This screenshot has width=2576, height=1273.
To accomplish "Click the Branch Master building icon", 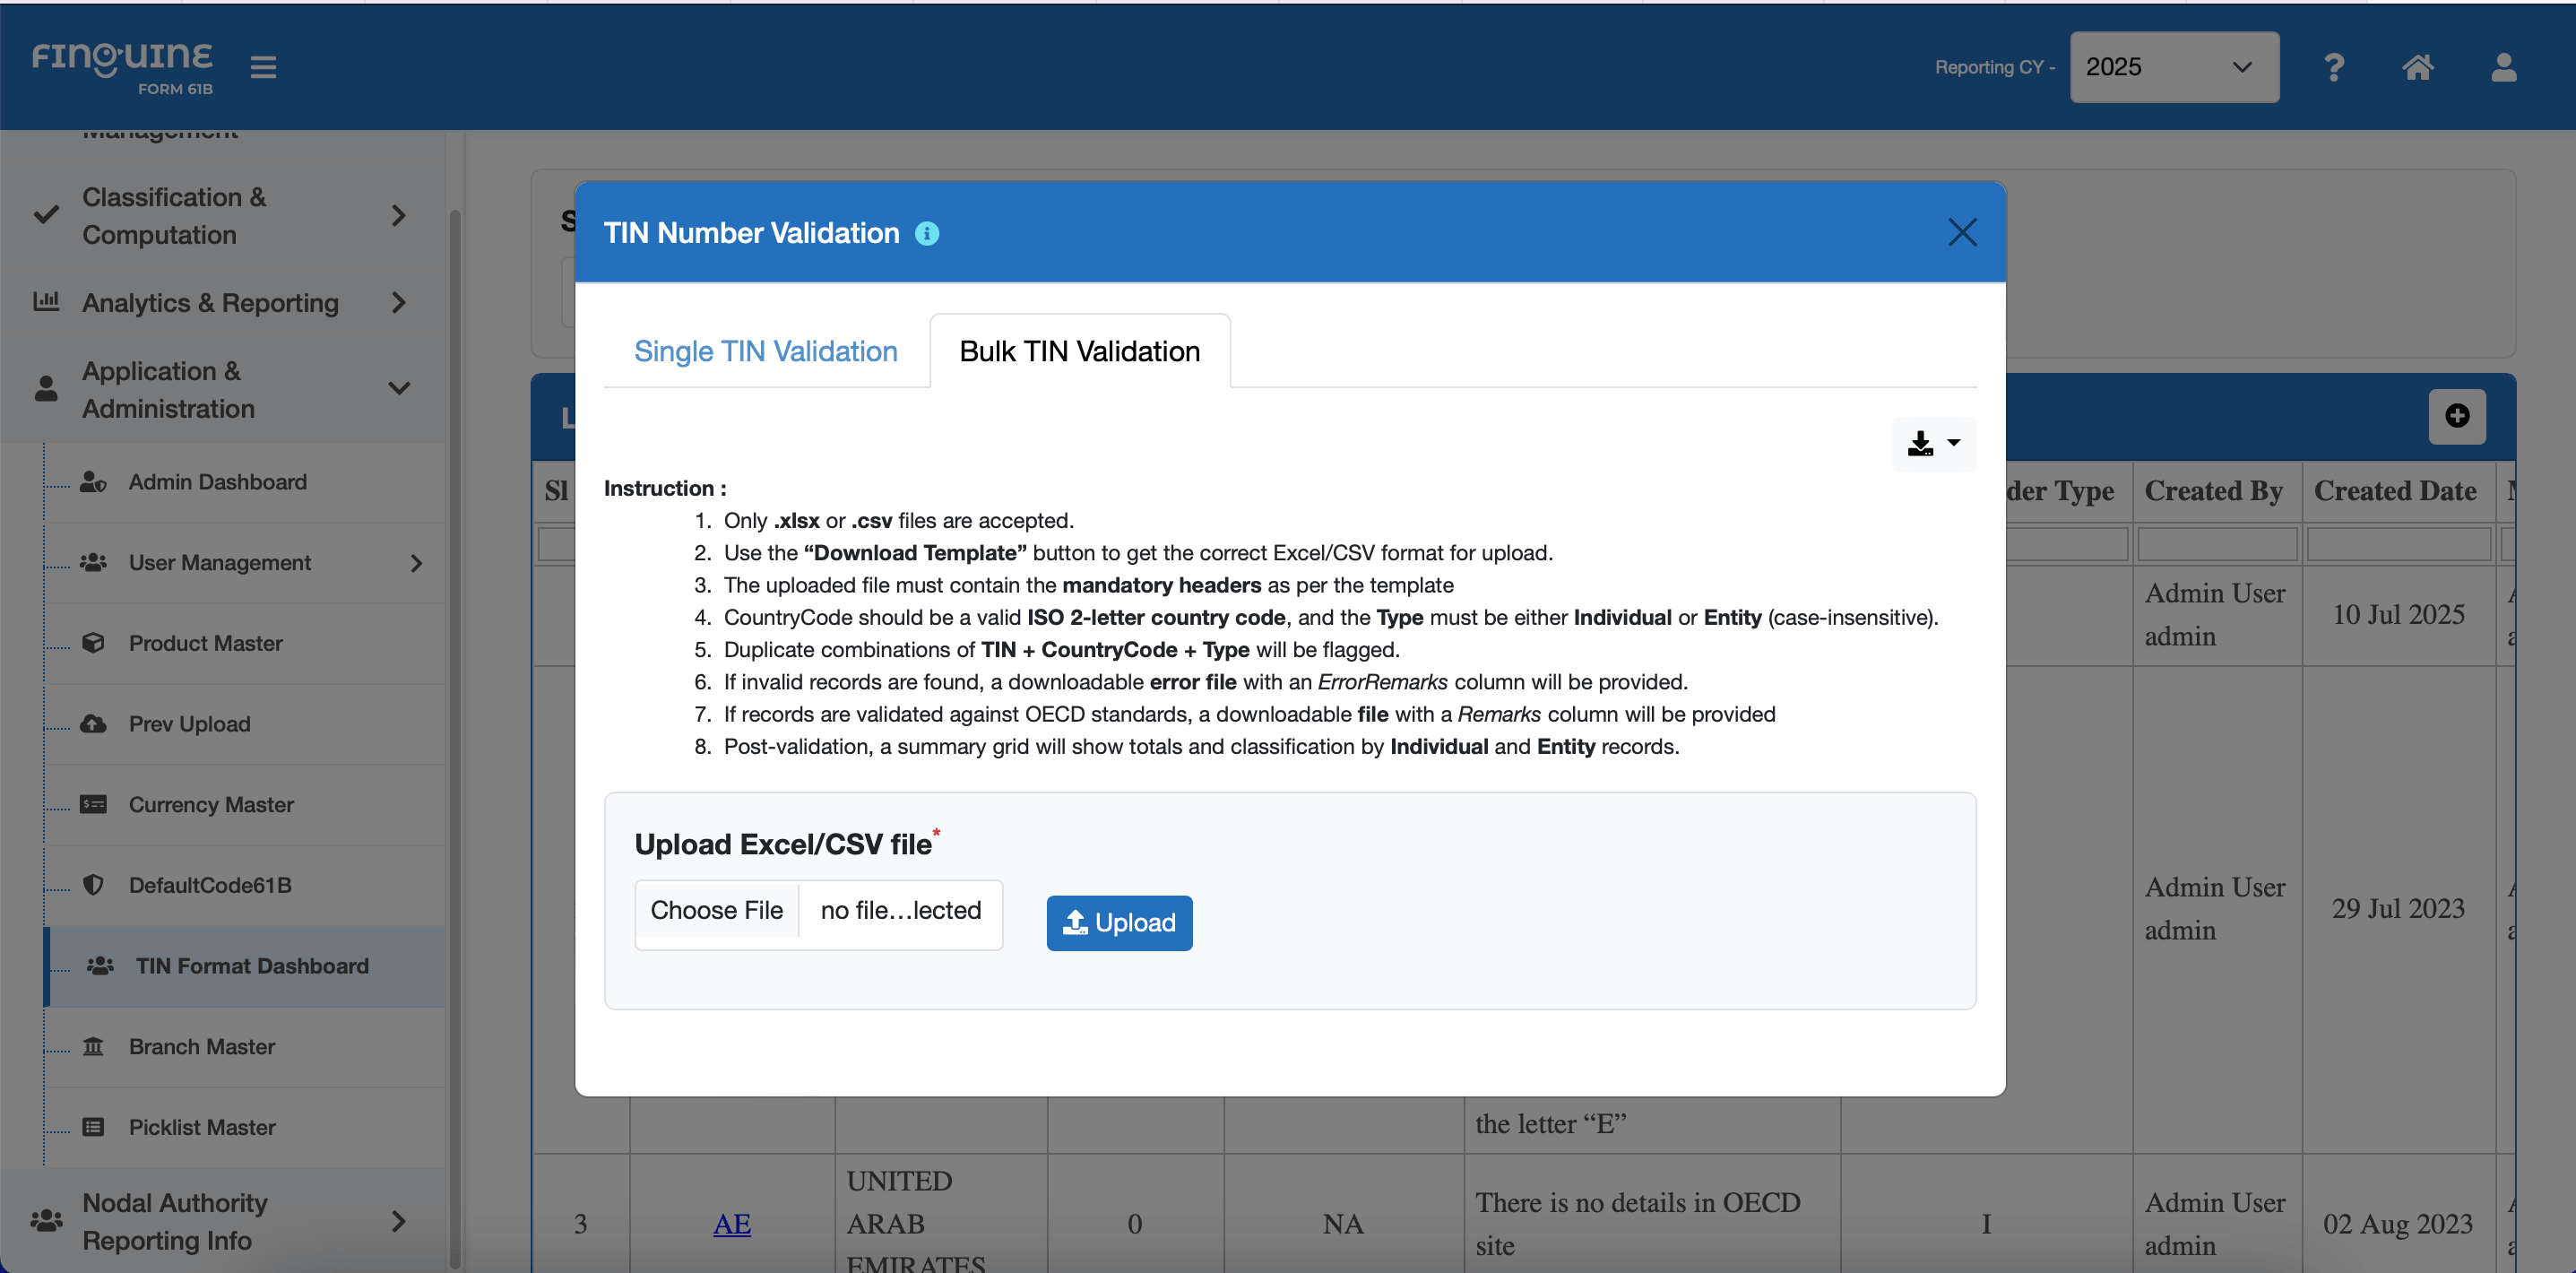I will pyautogui.click(x=94, y=1046).
